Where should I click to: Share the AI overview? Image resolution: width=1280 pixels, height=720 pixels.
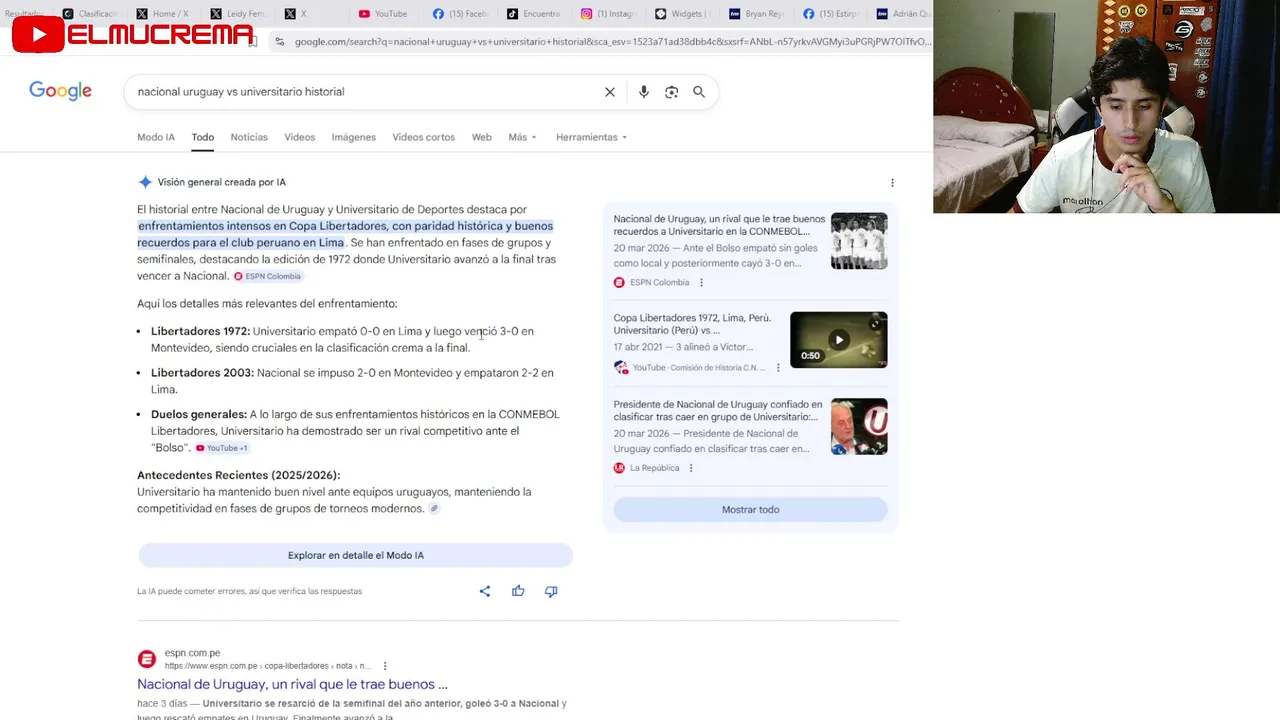(x=485, y=591)
